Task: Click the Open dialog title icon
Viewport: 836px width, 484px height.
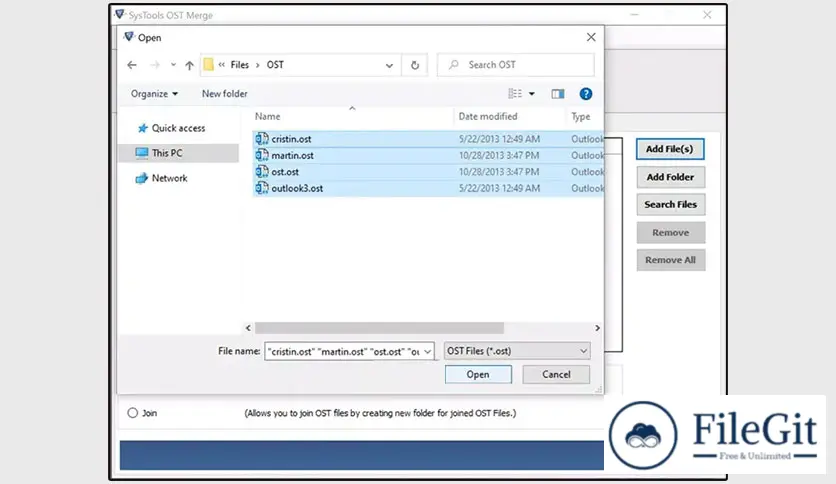Action: click(128, 37)
